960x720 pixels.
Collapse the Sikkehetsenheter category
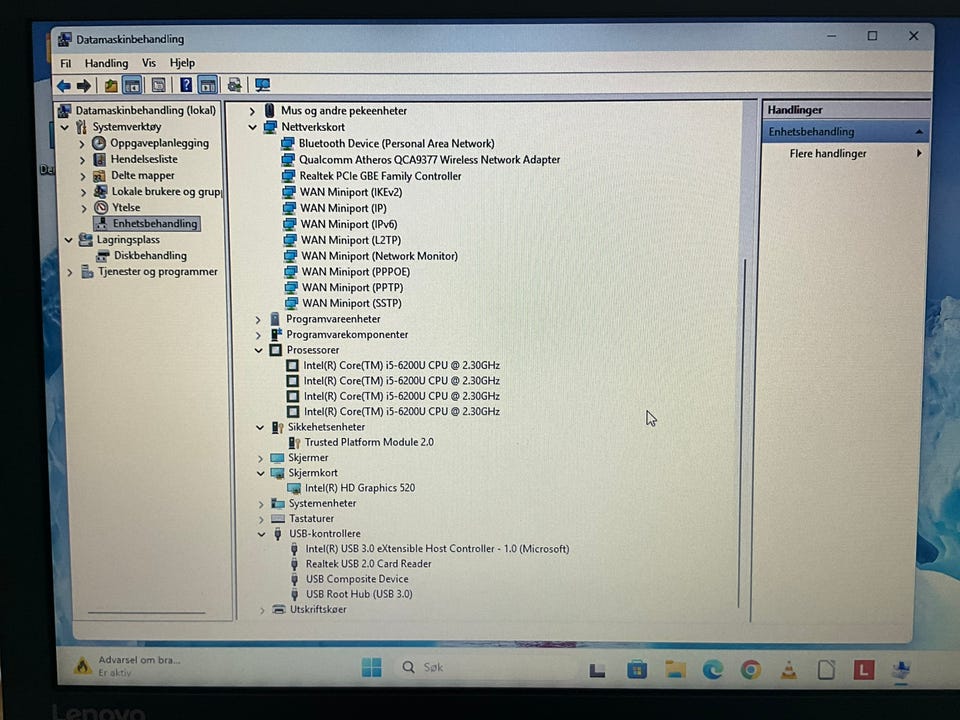pyautogui.click(x=260, y=427)
